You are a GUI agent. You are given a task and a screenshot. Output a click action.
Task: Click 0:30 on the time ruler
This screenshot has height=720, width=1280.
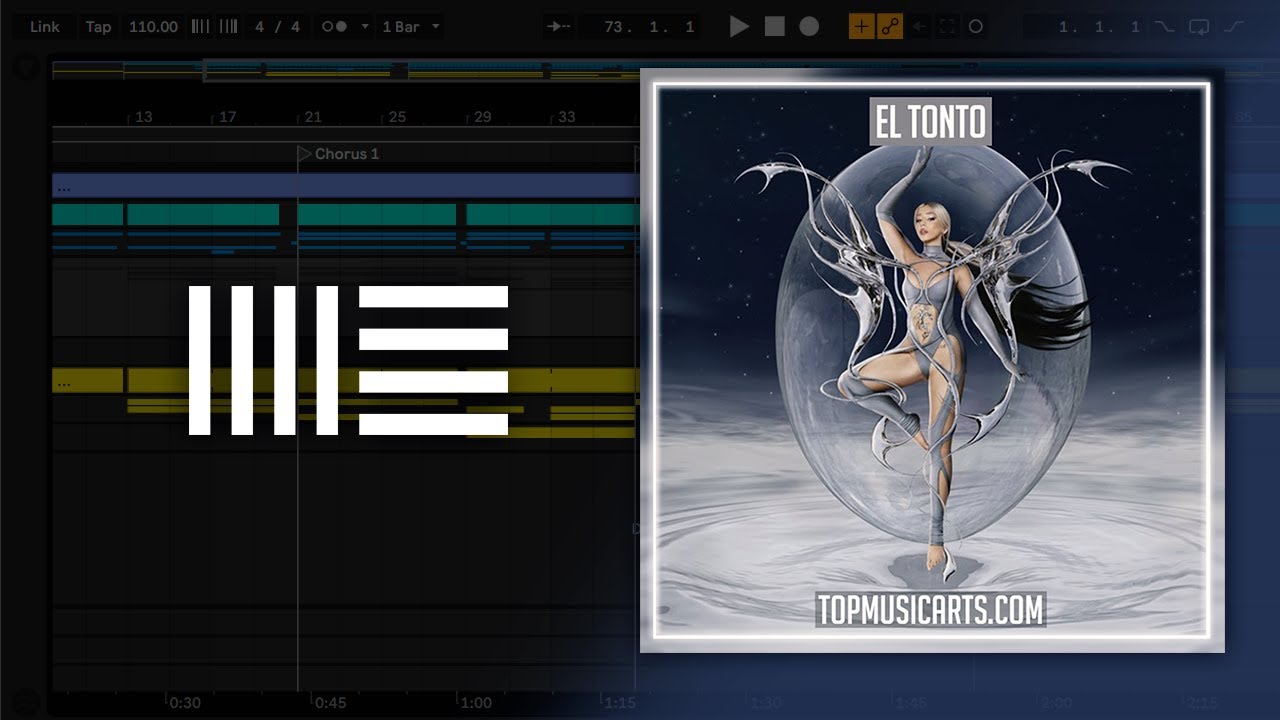(x=184, y=702)
